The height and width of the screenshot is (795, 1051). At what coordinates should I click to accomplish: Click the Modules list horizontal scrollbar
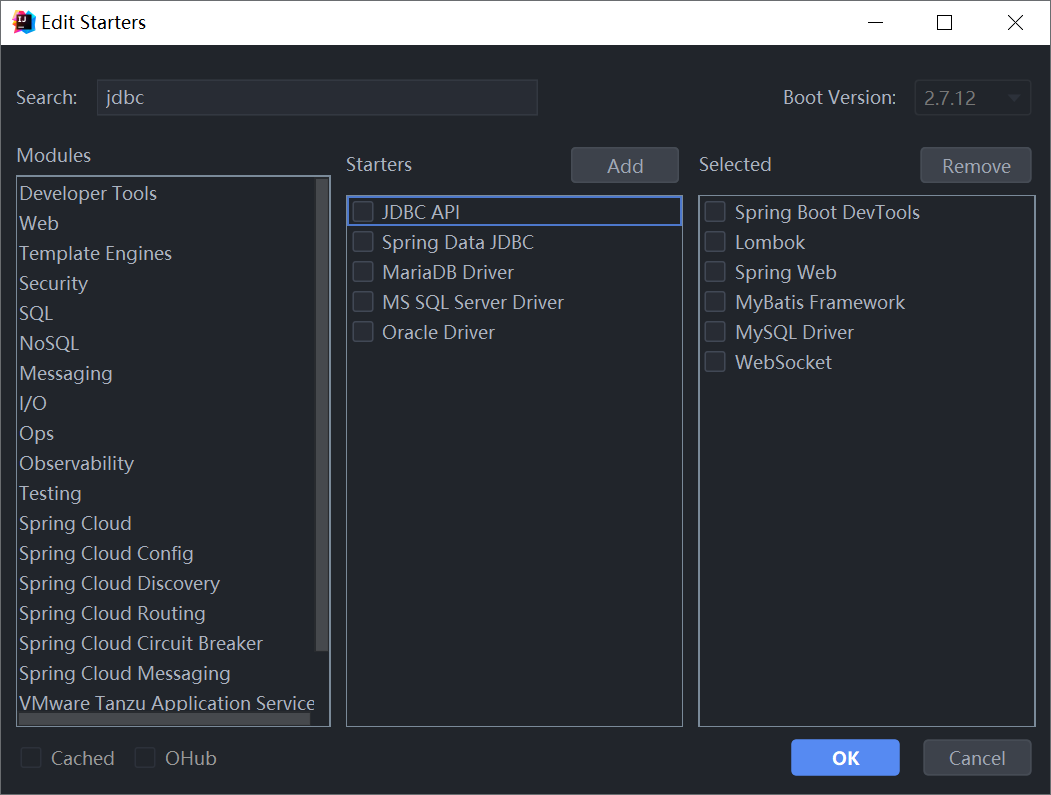pyautogui.click(x=164, y=719)
